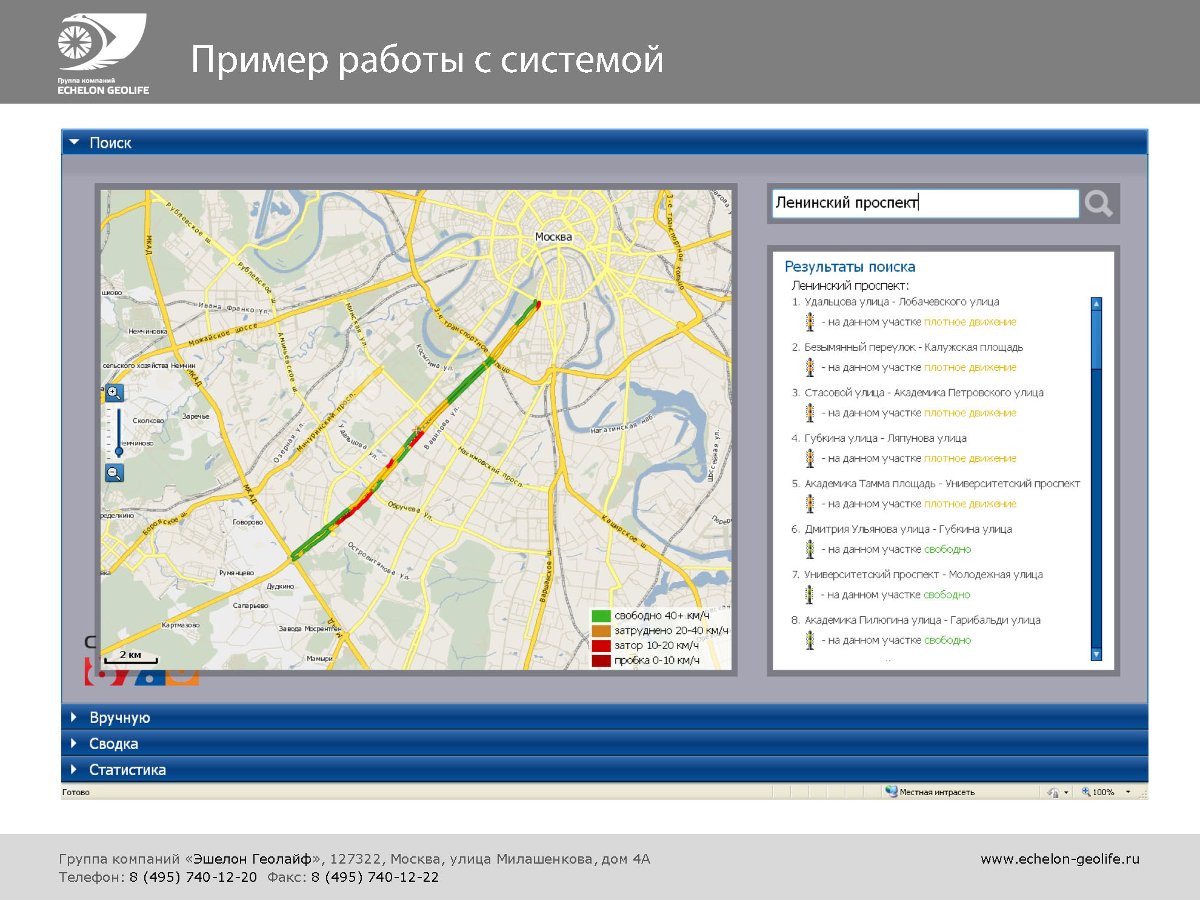
Task: Click traffic light icon for Удальцова улица segment
Action: tap(810, 322)
